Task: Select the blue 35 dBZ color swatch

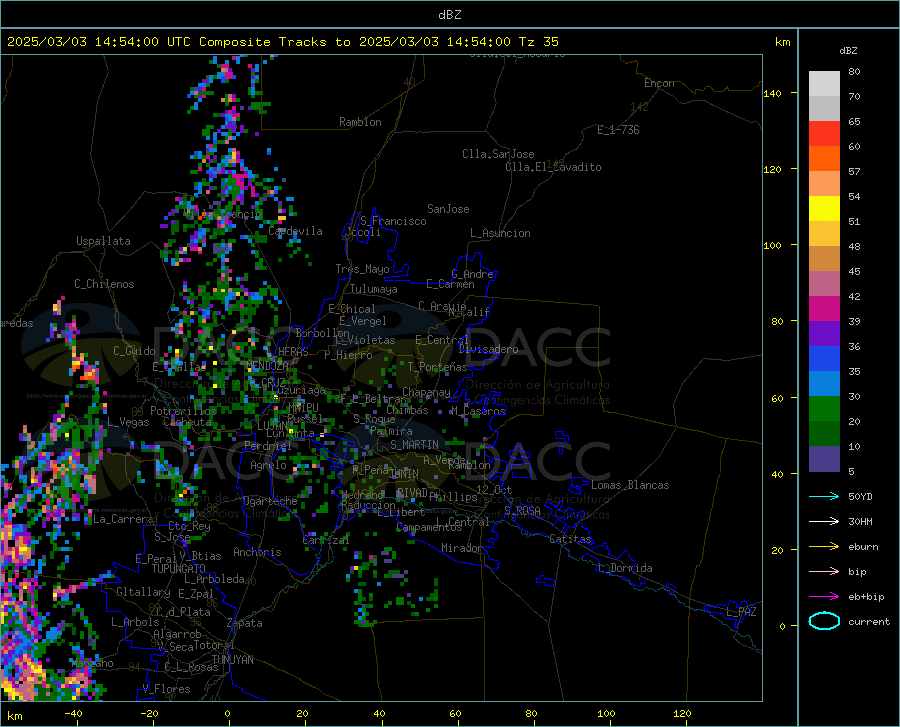Action: [824, 359]
